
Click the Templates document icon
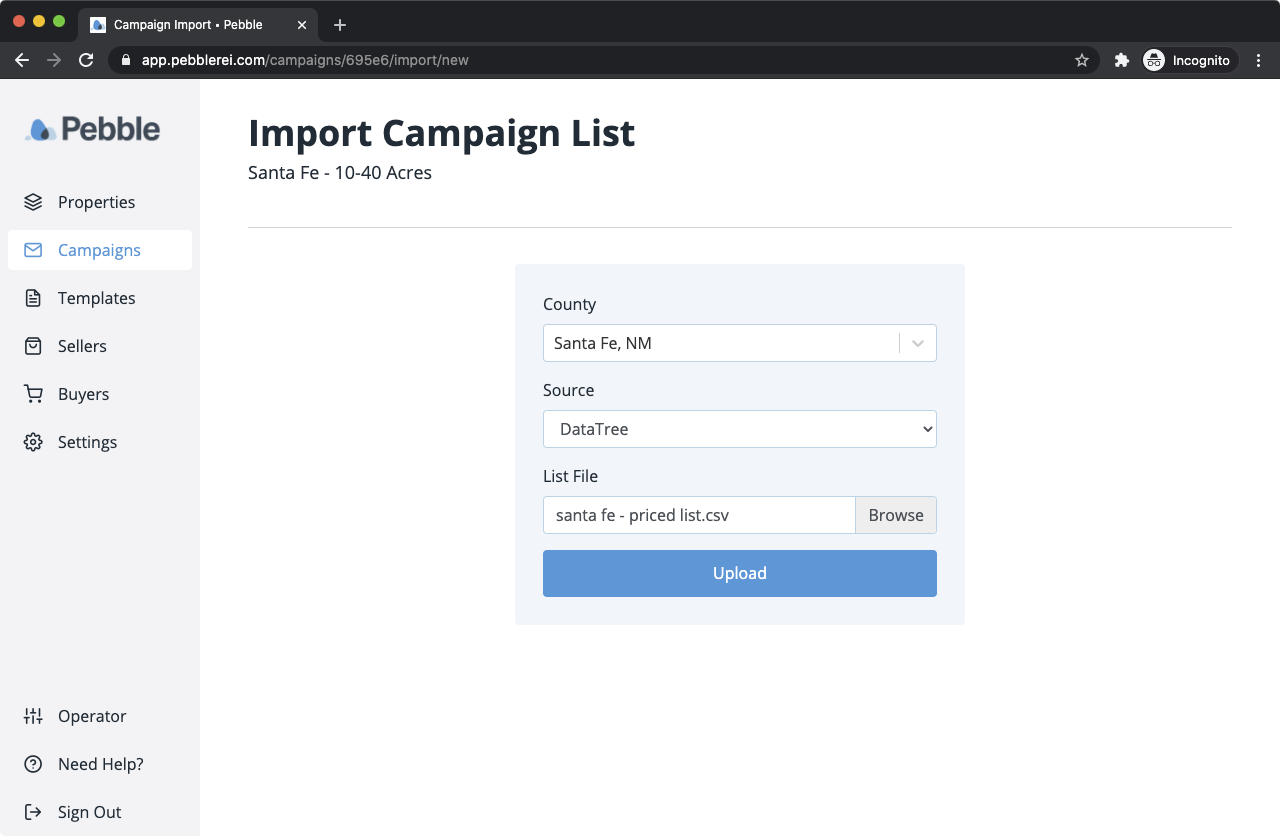coord(33,298)
